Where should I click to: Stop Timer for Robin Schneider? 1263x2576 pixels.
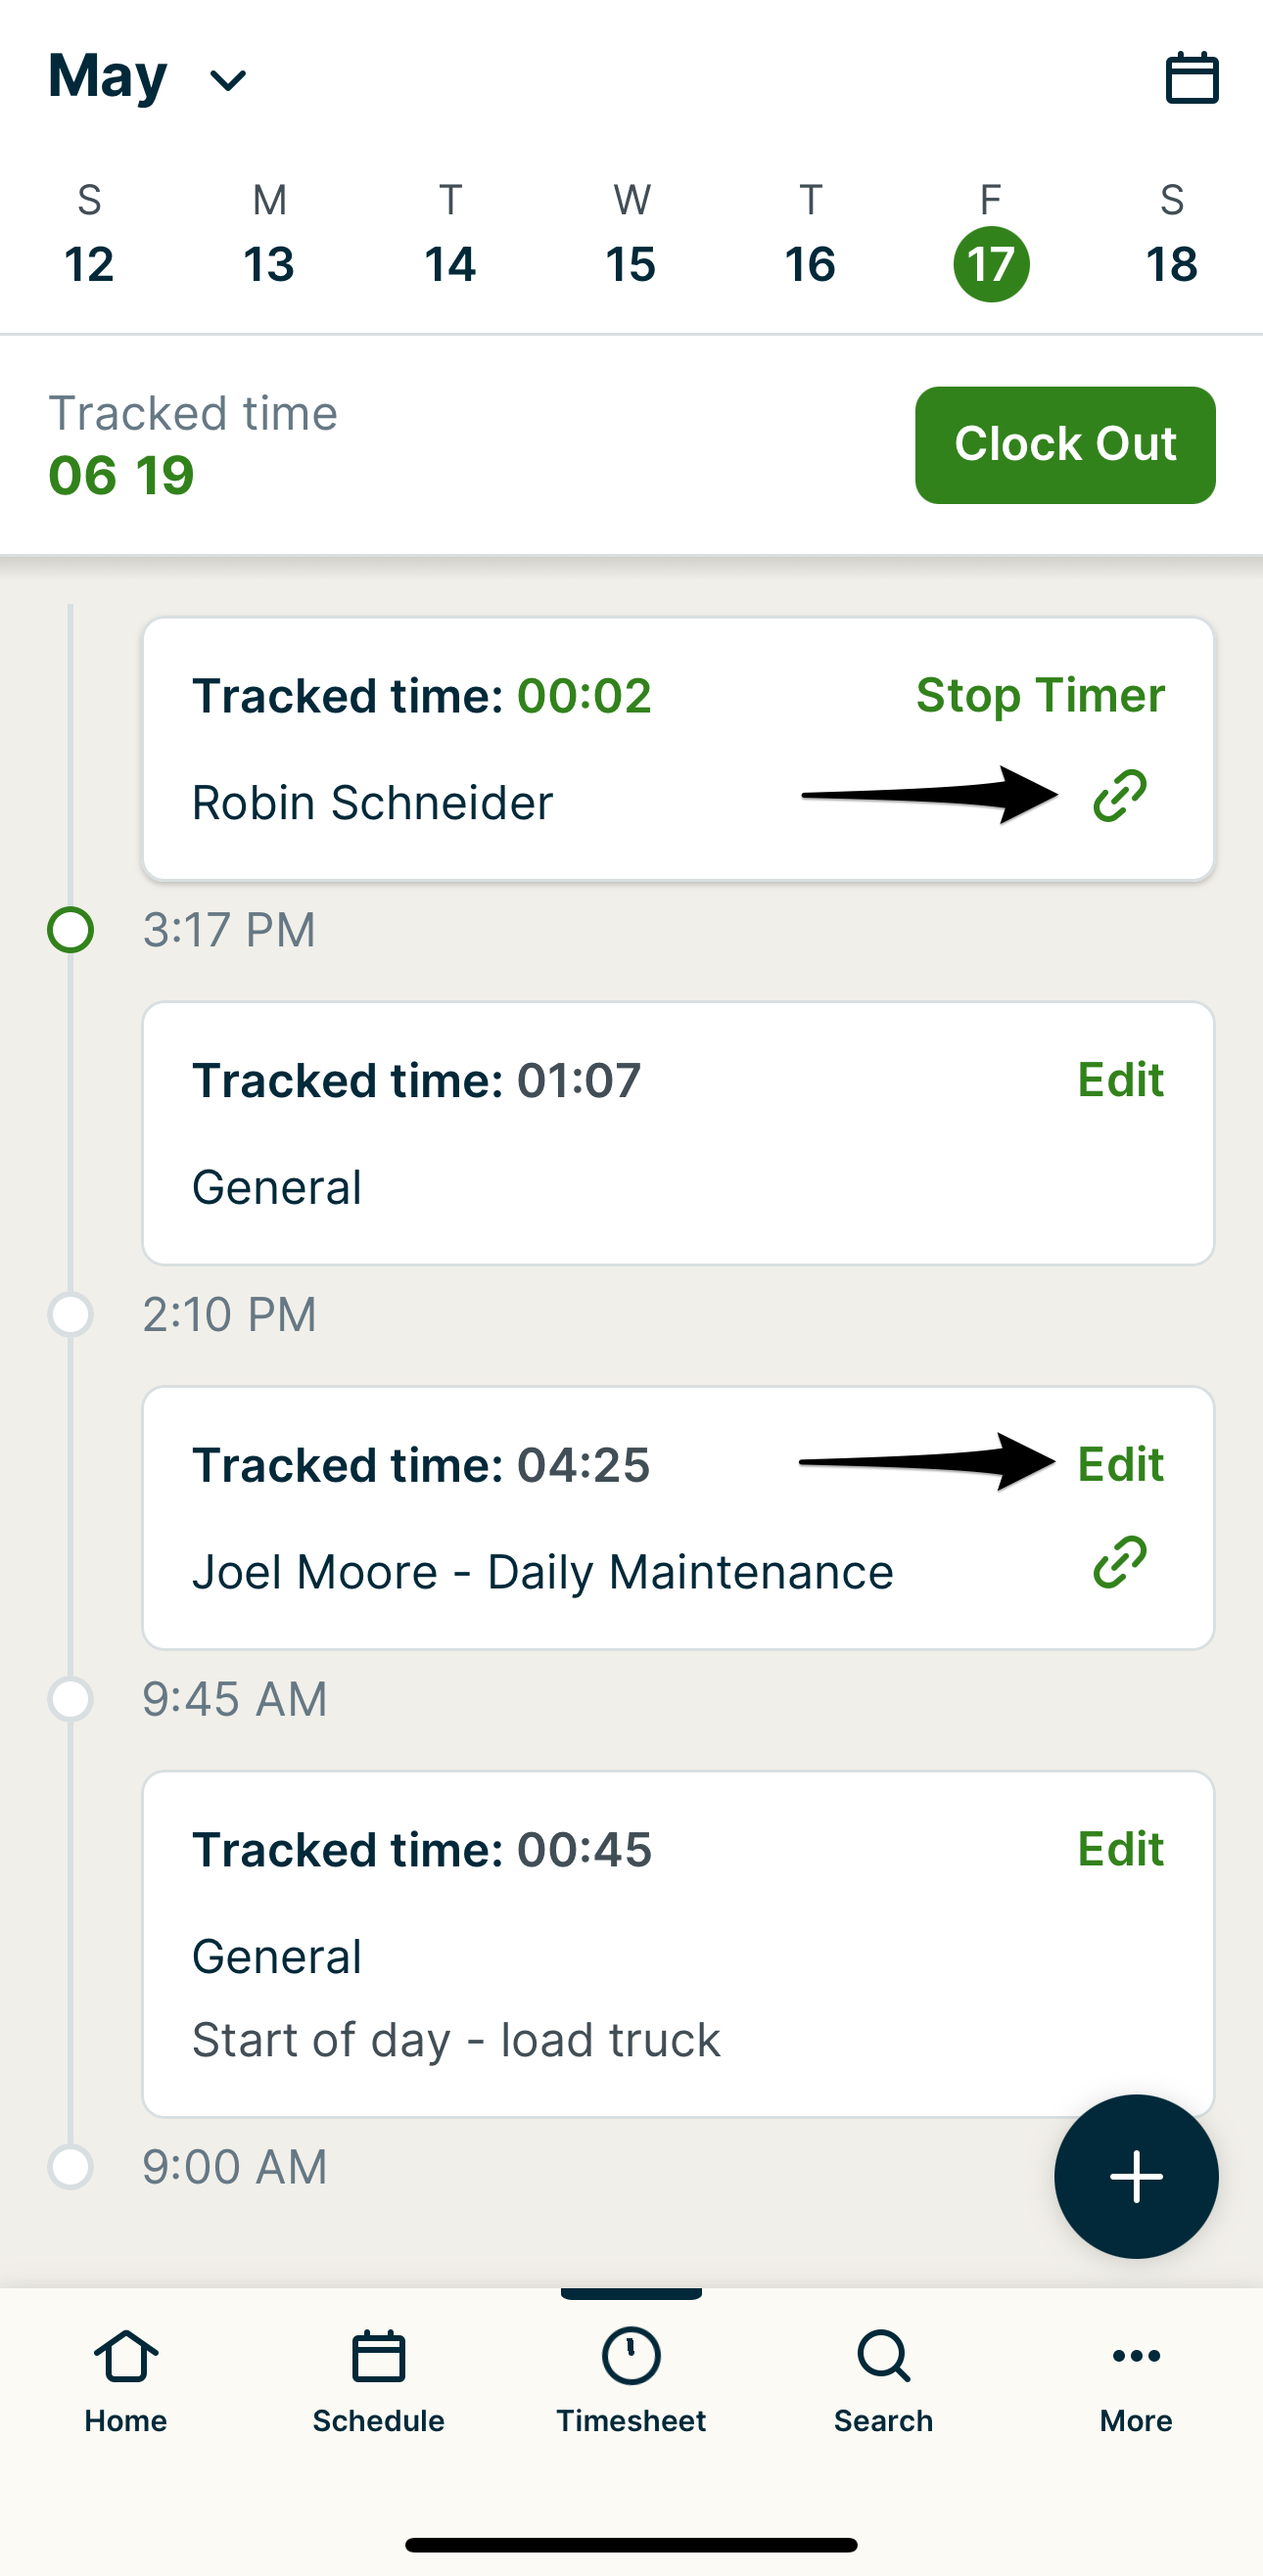pyautogui.click(x=1040, y=695)
